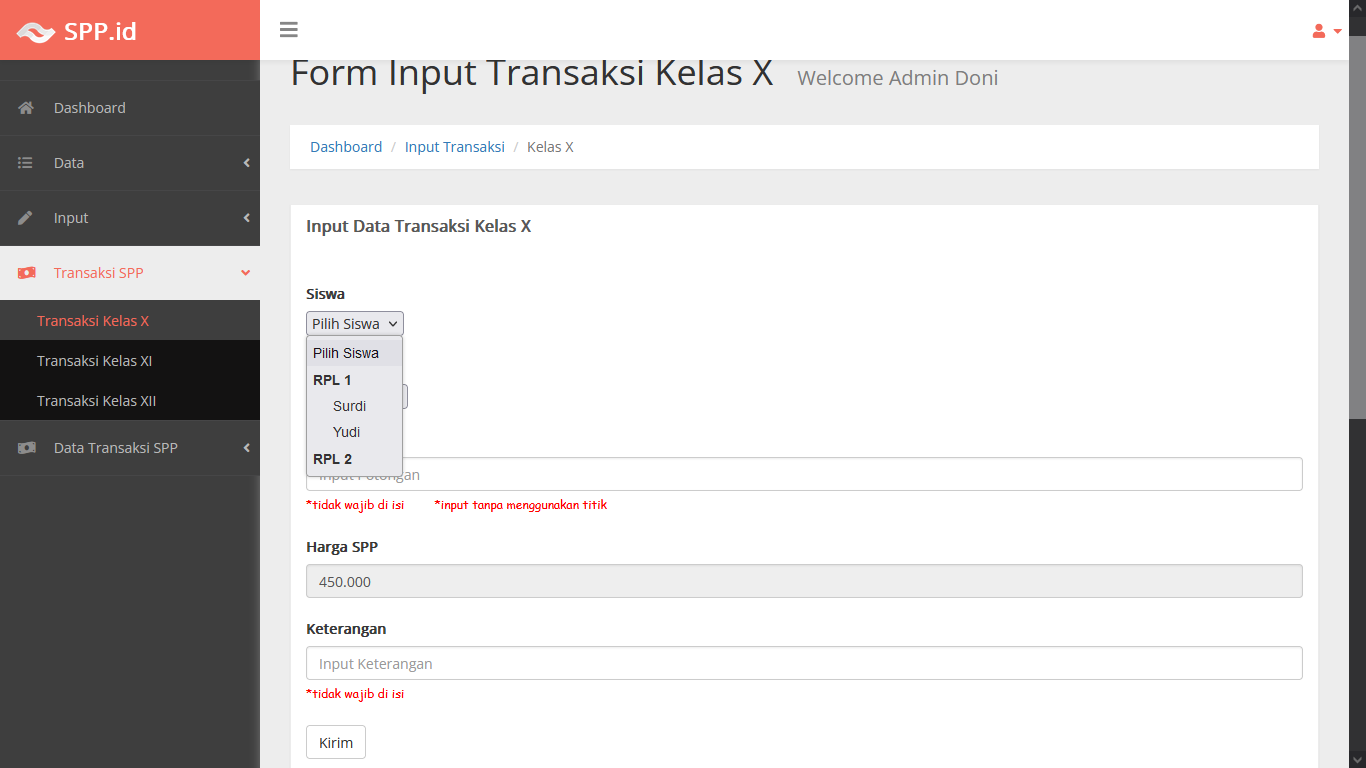Collapse the Transaksi SPP submenu chevron
Viewport: 1366px width, 768px height.
point(246,273)
